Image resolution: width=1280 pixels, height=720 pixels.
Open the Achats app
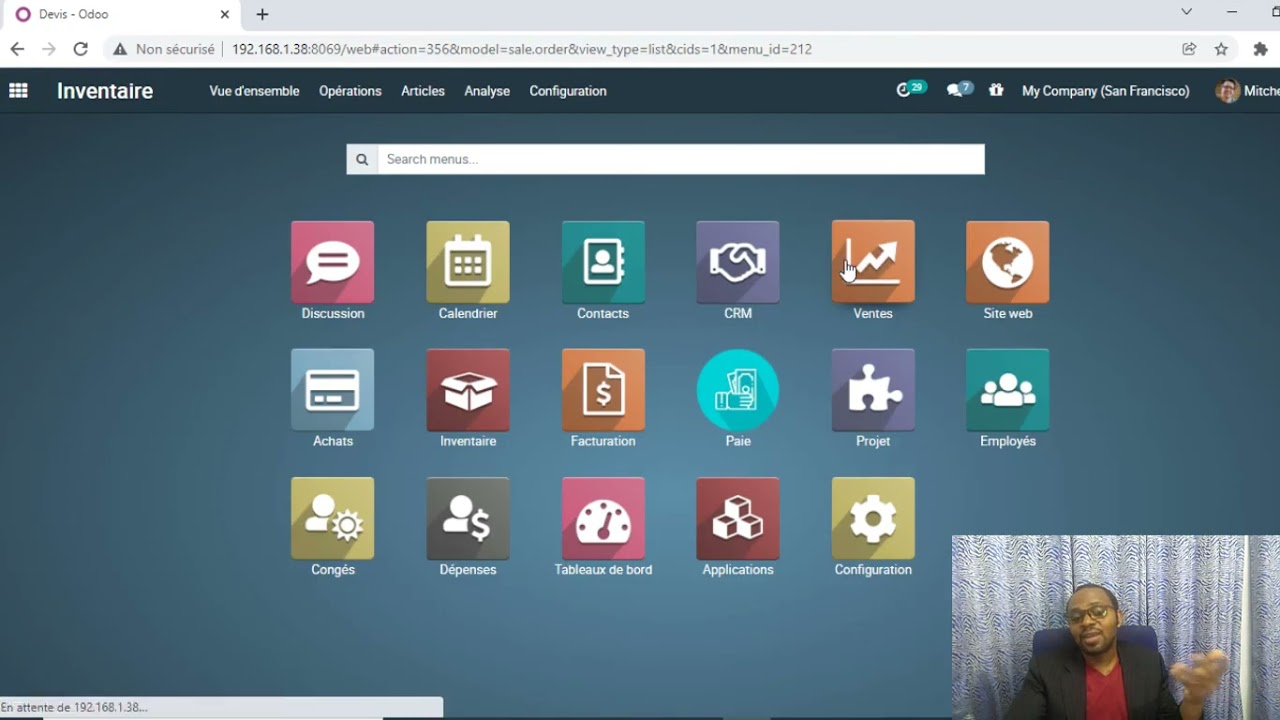click(x=333, y=390)
